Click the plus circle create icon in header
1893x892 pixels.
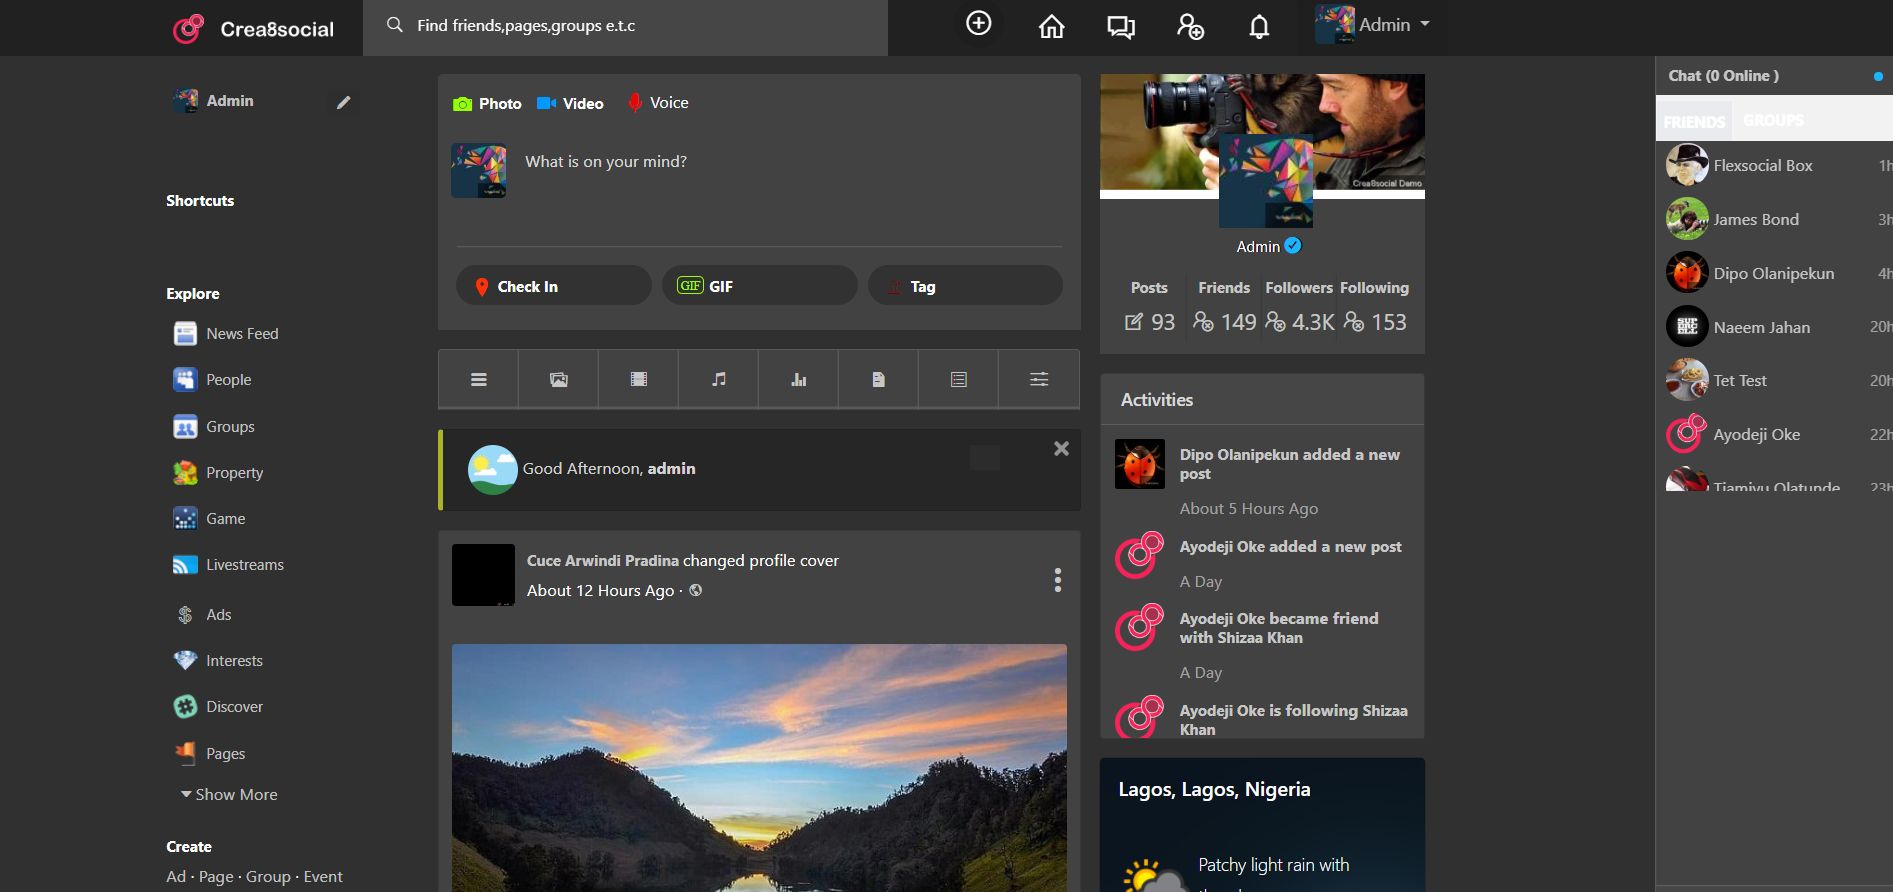point(978,23)
